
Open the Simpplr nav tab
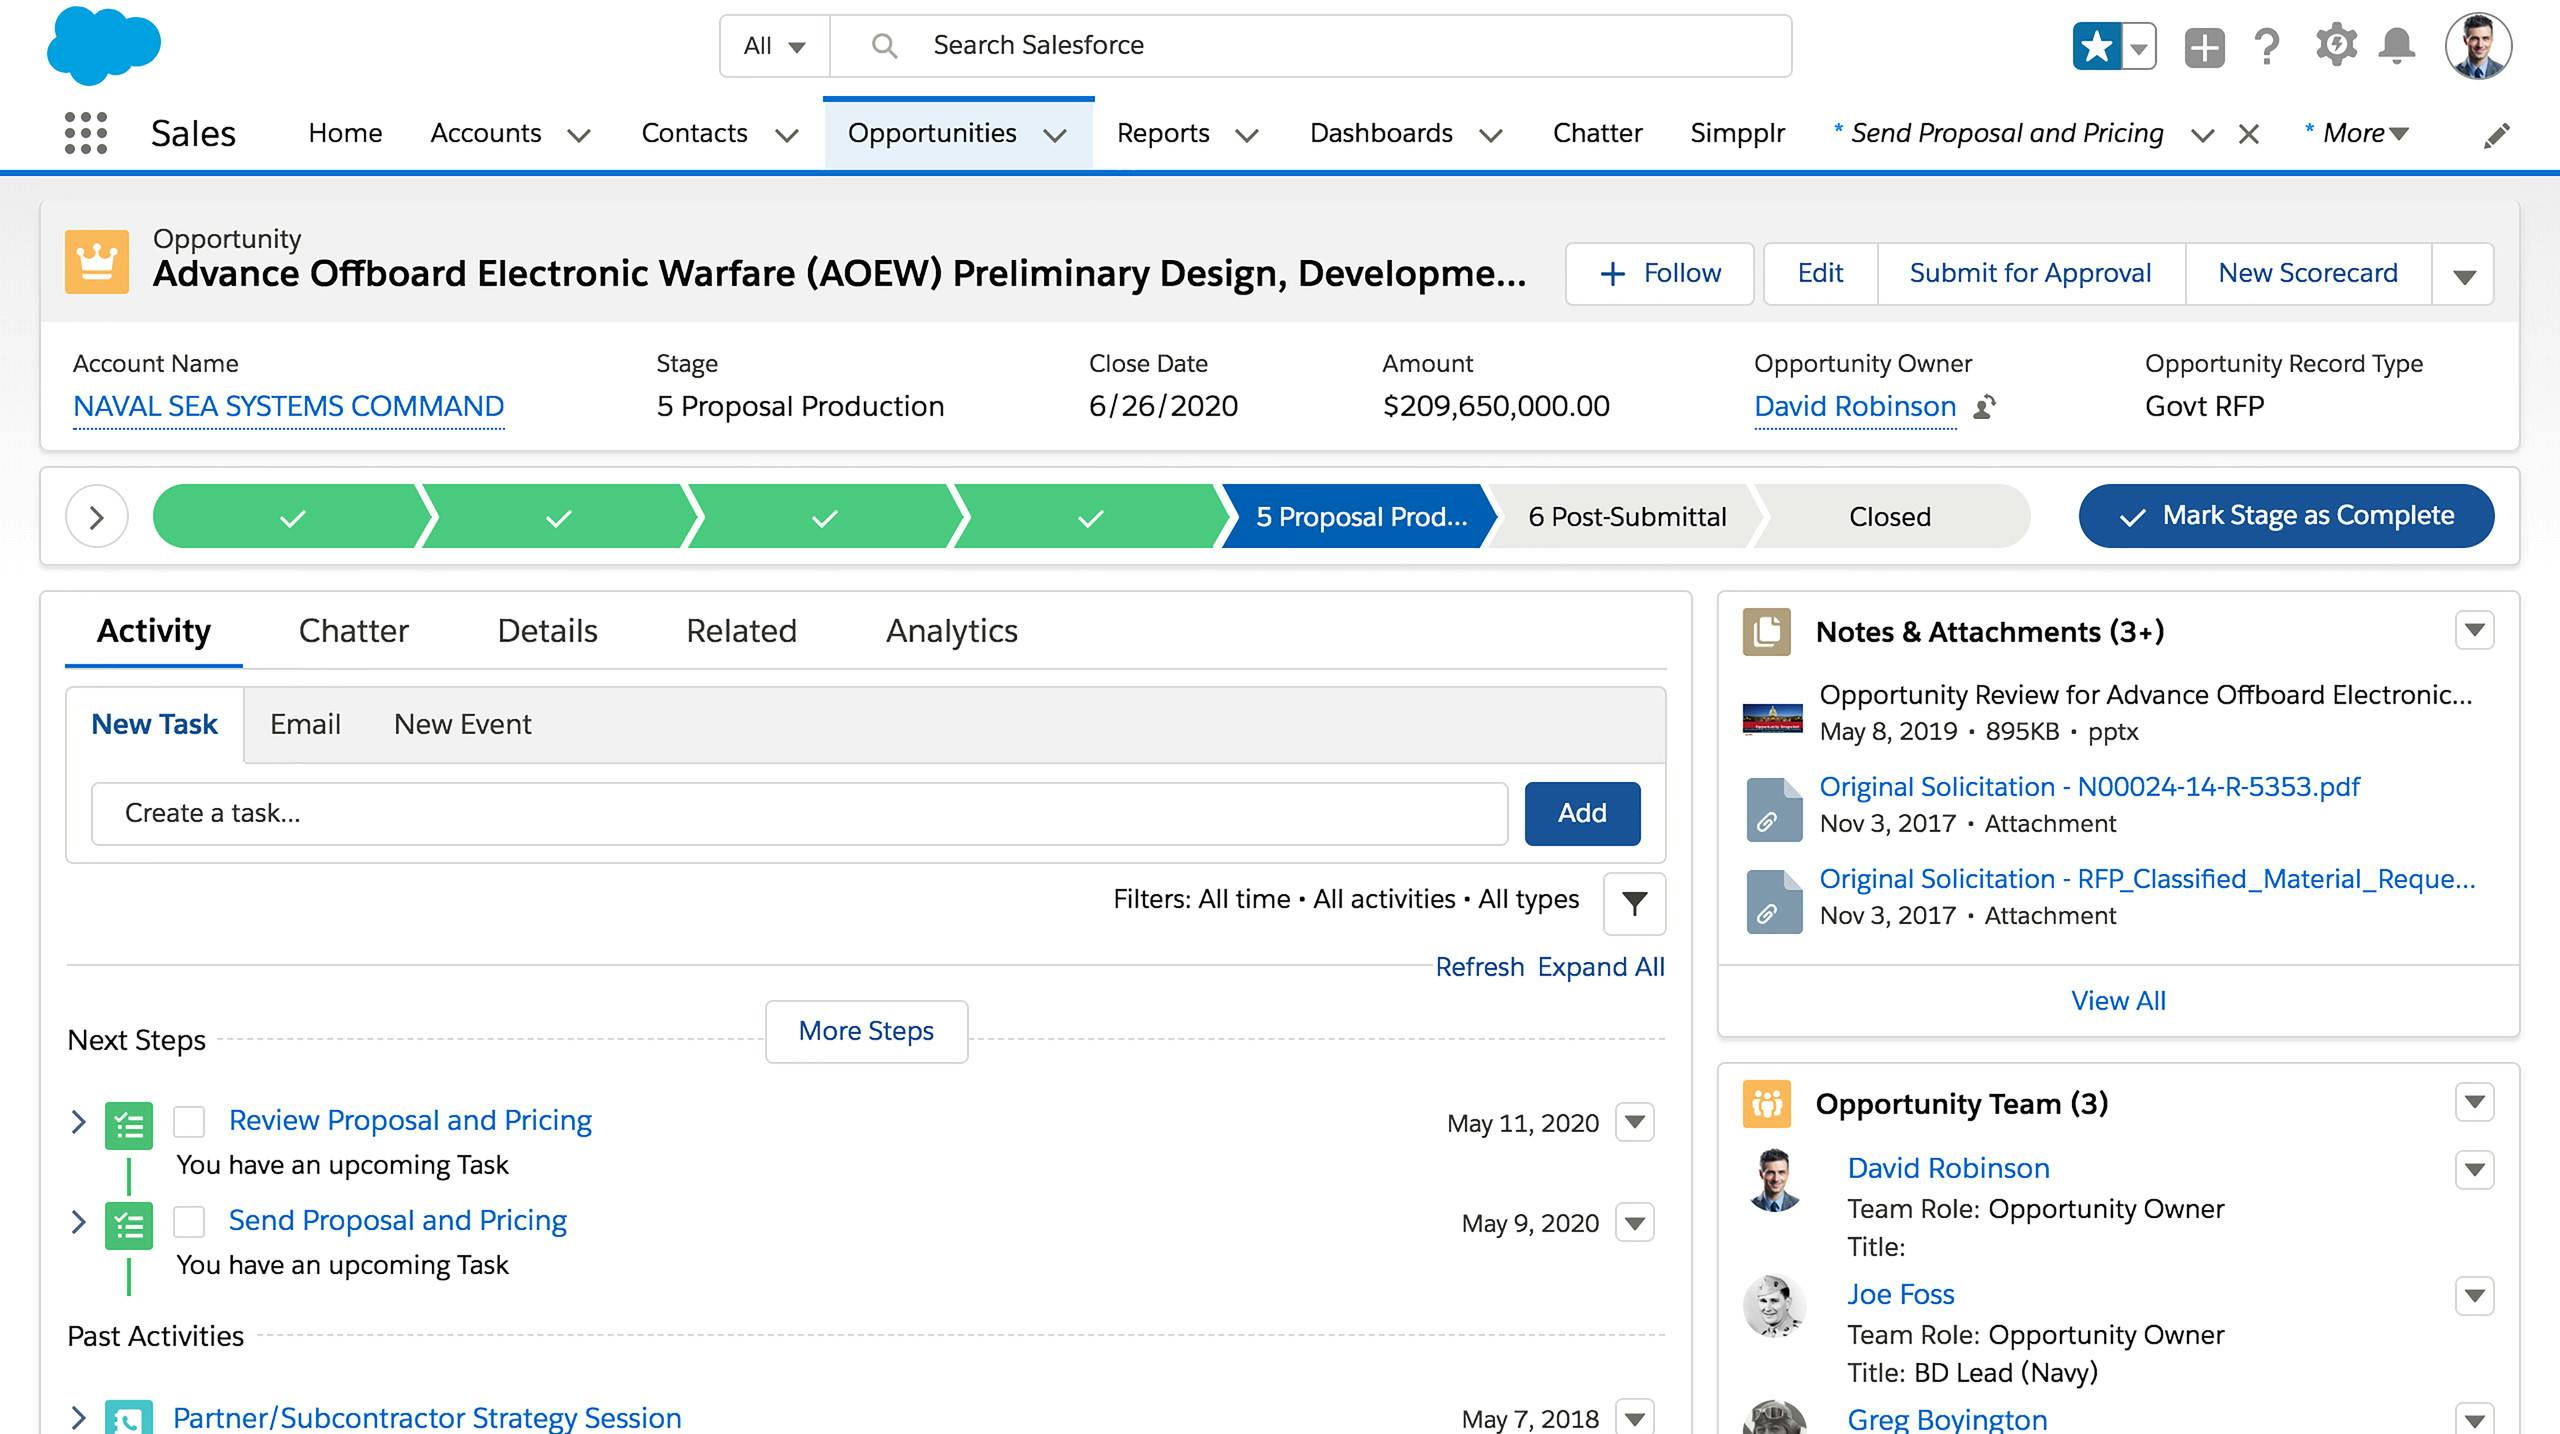[1737, 133]
